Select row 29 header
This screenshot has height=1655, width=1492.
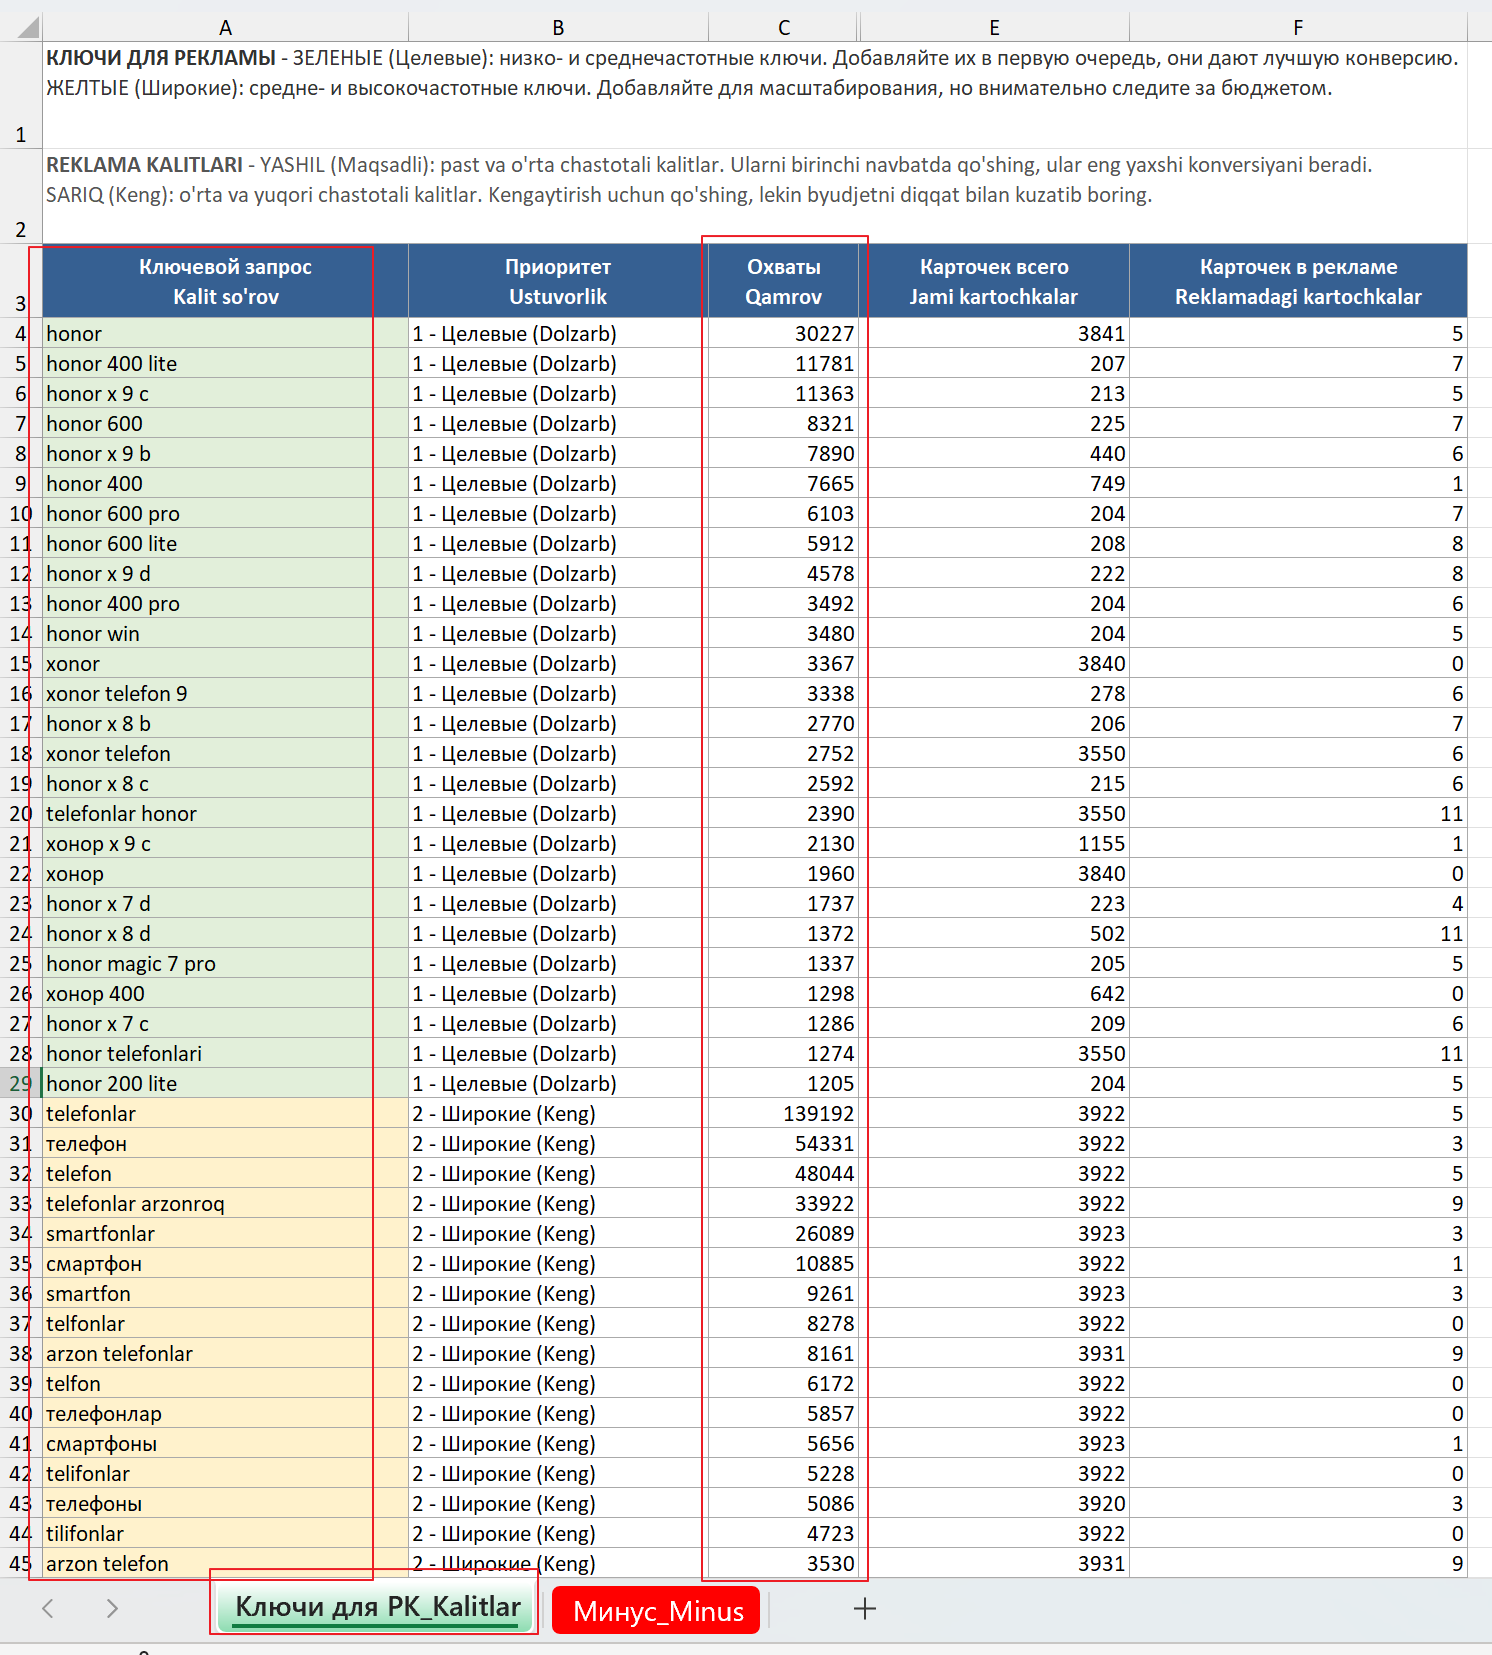tap(20, 1083)
